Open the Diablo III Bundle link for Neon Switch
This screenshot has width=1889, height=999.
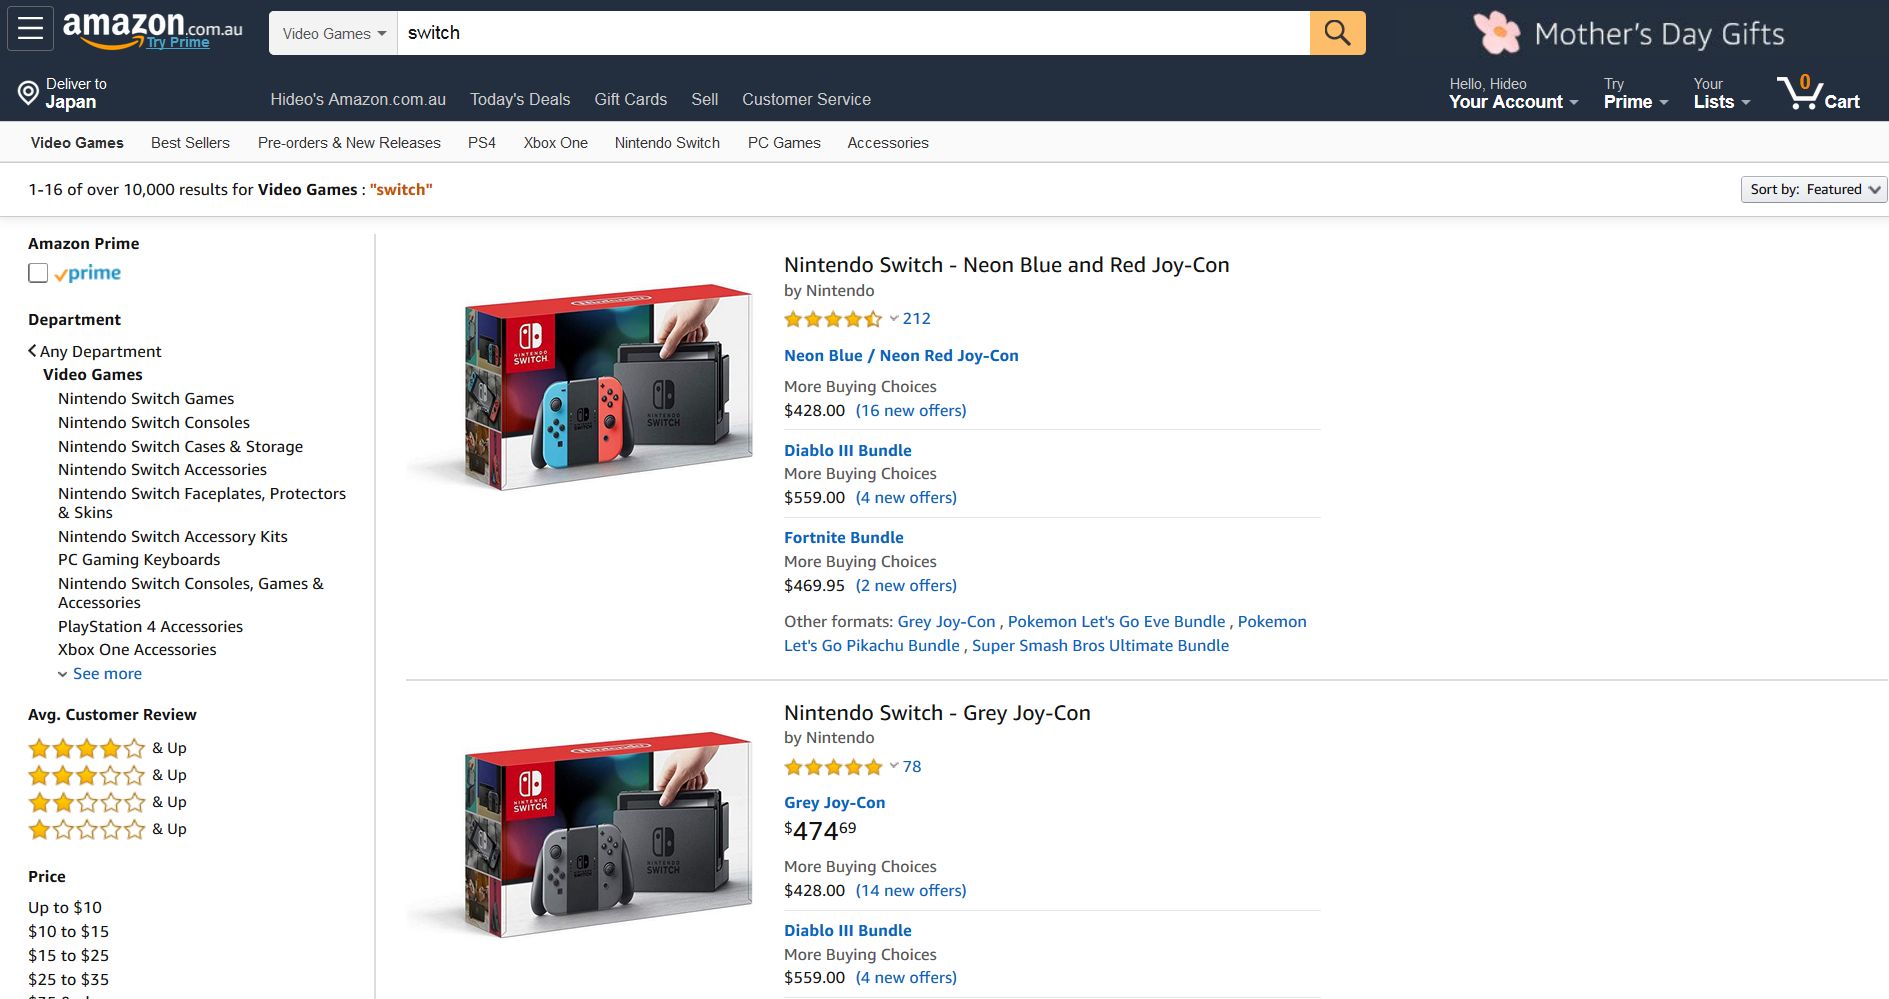847,450
